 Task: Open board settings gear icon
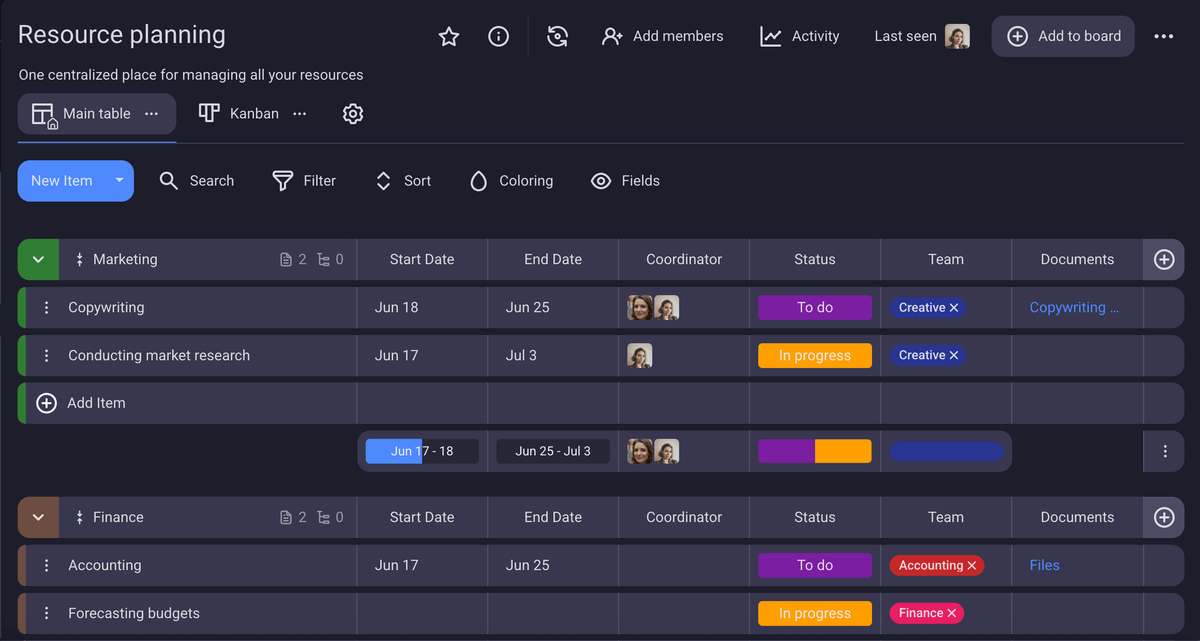point(352,114)
